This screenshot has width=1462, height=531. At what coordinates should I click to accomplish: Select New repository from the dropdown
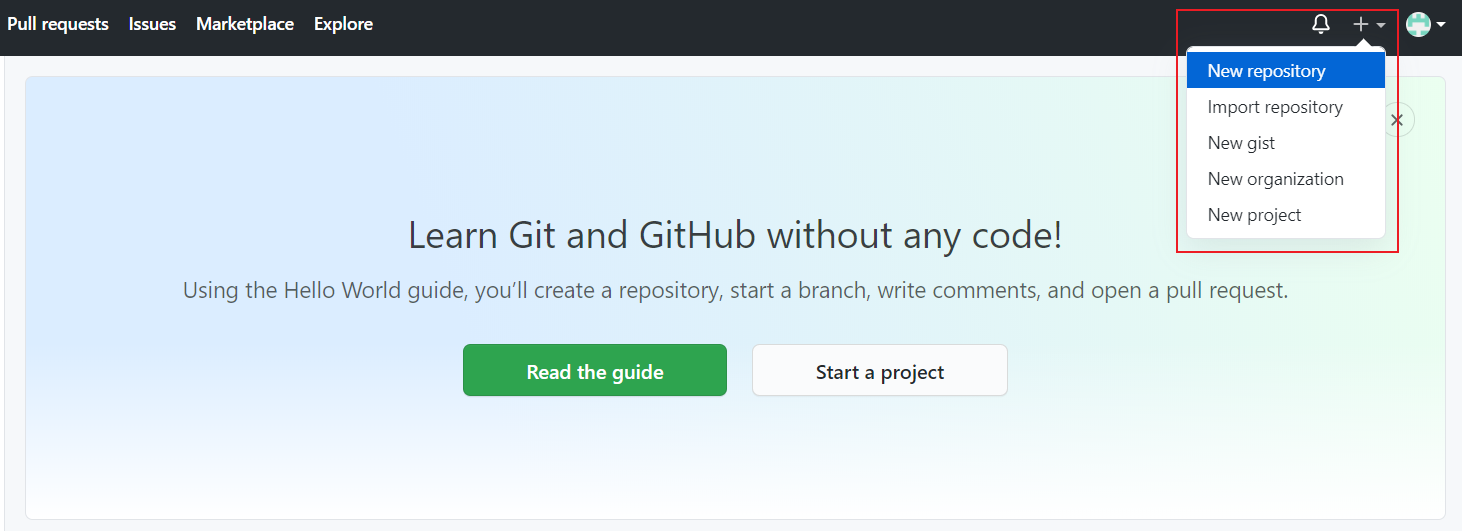click(1266, 71)
